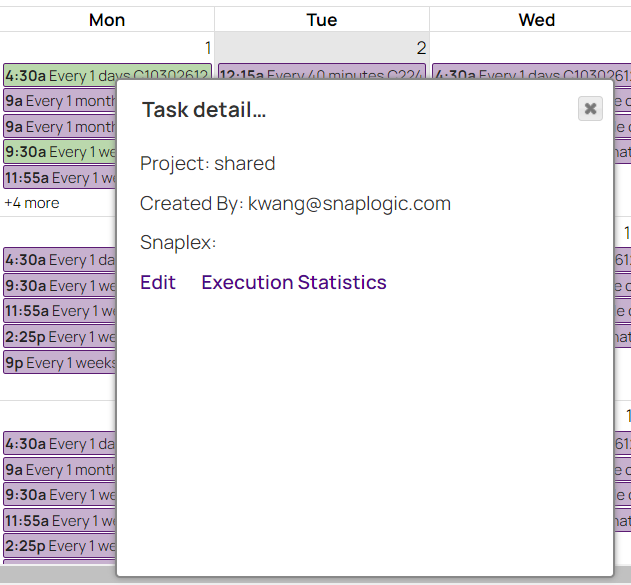Open 2:25p event directly above 9p event
The image size is (631, 585).
coord(60,337)
